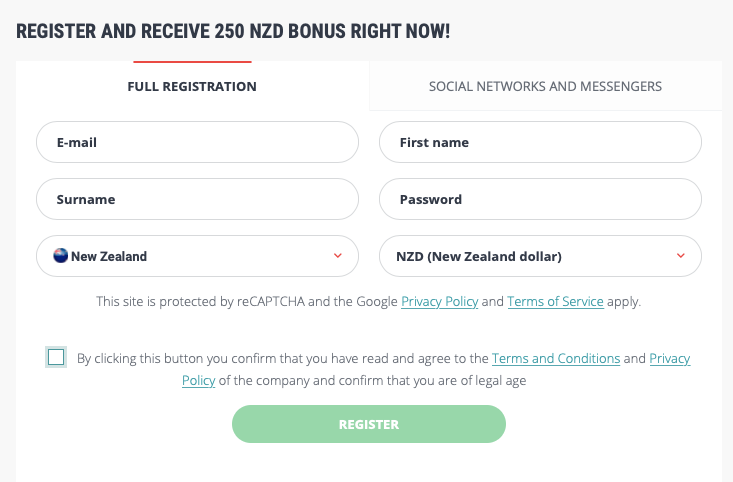Open the New Zealand country dropdown

pyautogui.click(x=197, y=256)
